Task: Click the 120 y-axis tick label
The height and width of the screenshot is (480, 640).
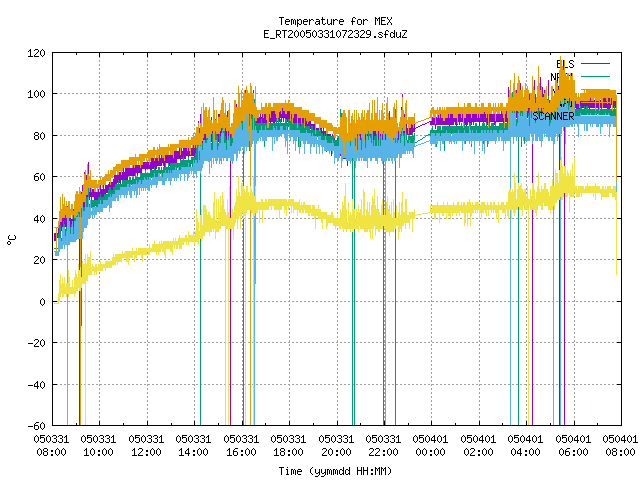Action: pos(36,53)
